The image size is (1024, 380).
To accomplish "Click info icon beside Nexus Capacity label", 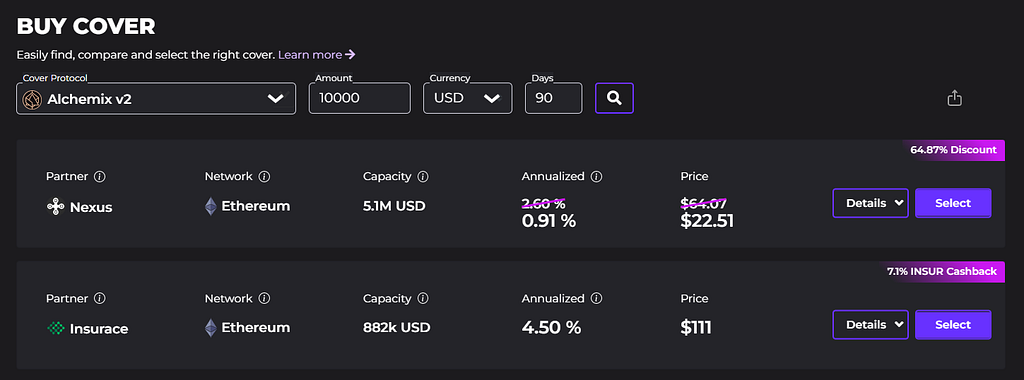I will pyautogui.click(x=423, y=176).
